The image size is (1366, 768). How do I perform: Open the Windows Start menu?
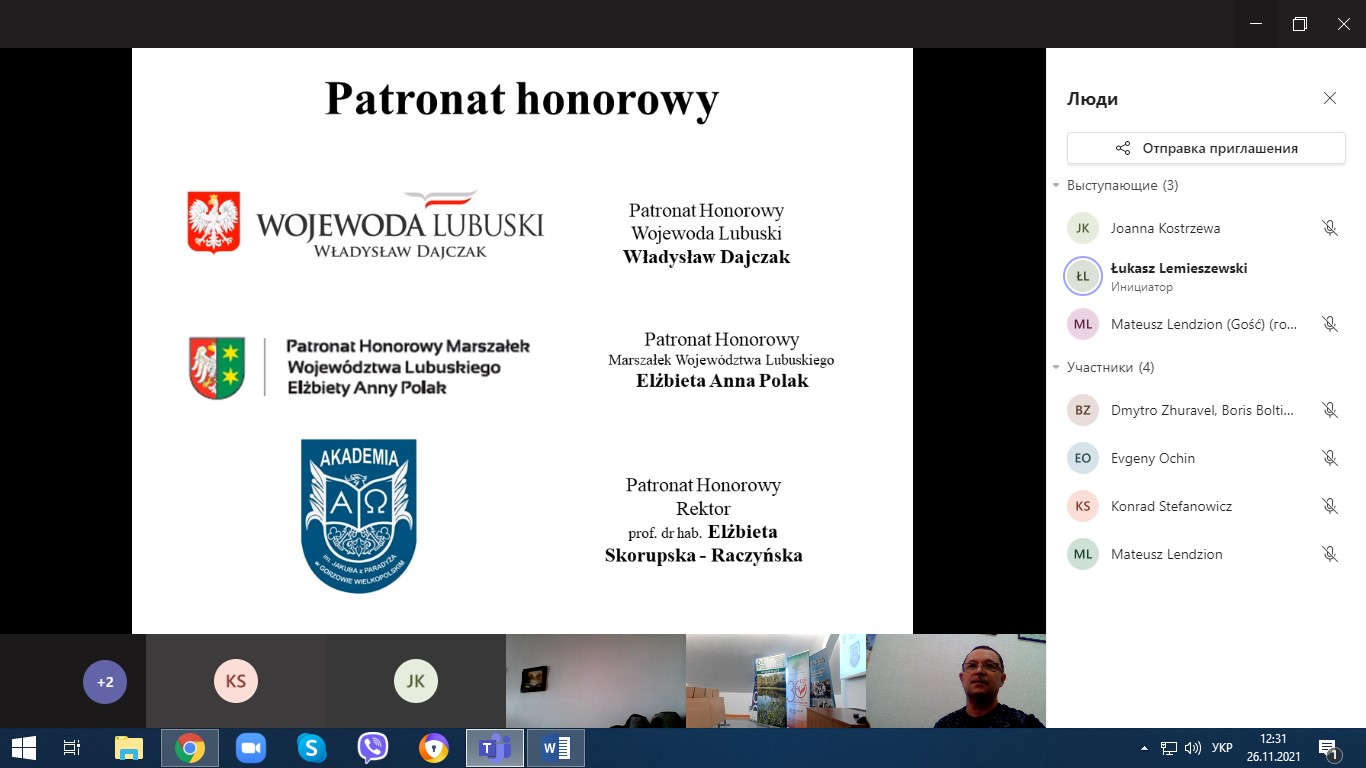pyautogui.click(x=23, y=748)
